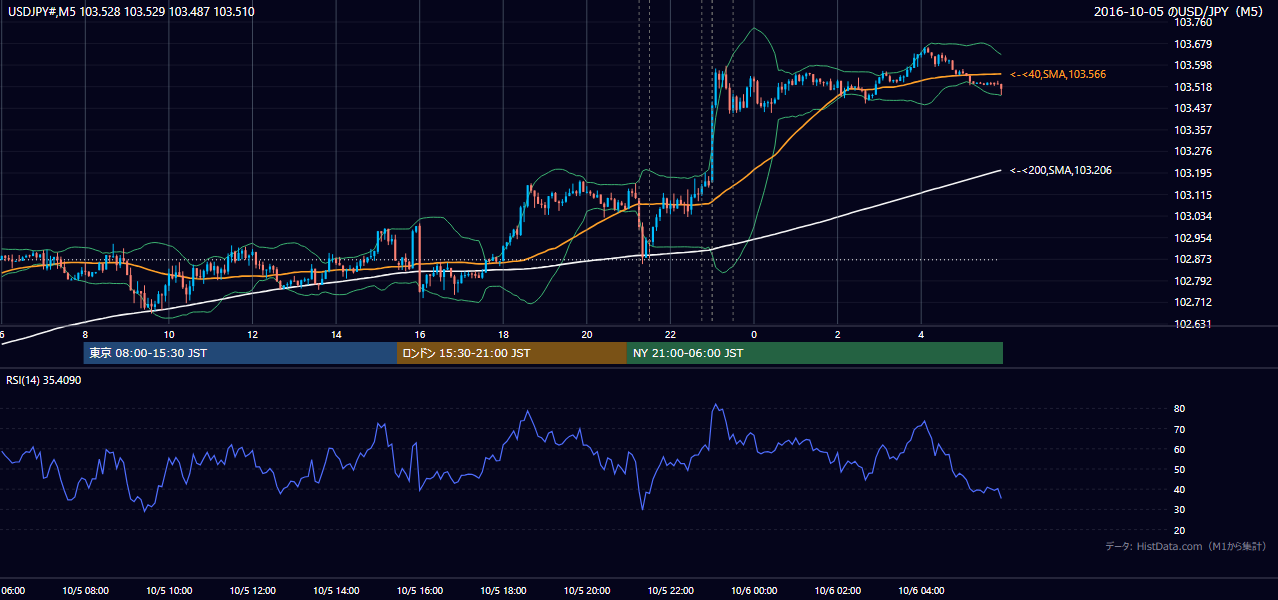Screen dimensions: 1278x600
Task: Click price level 102.792 on axis
Action: (1193, 281)
